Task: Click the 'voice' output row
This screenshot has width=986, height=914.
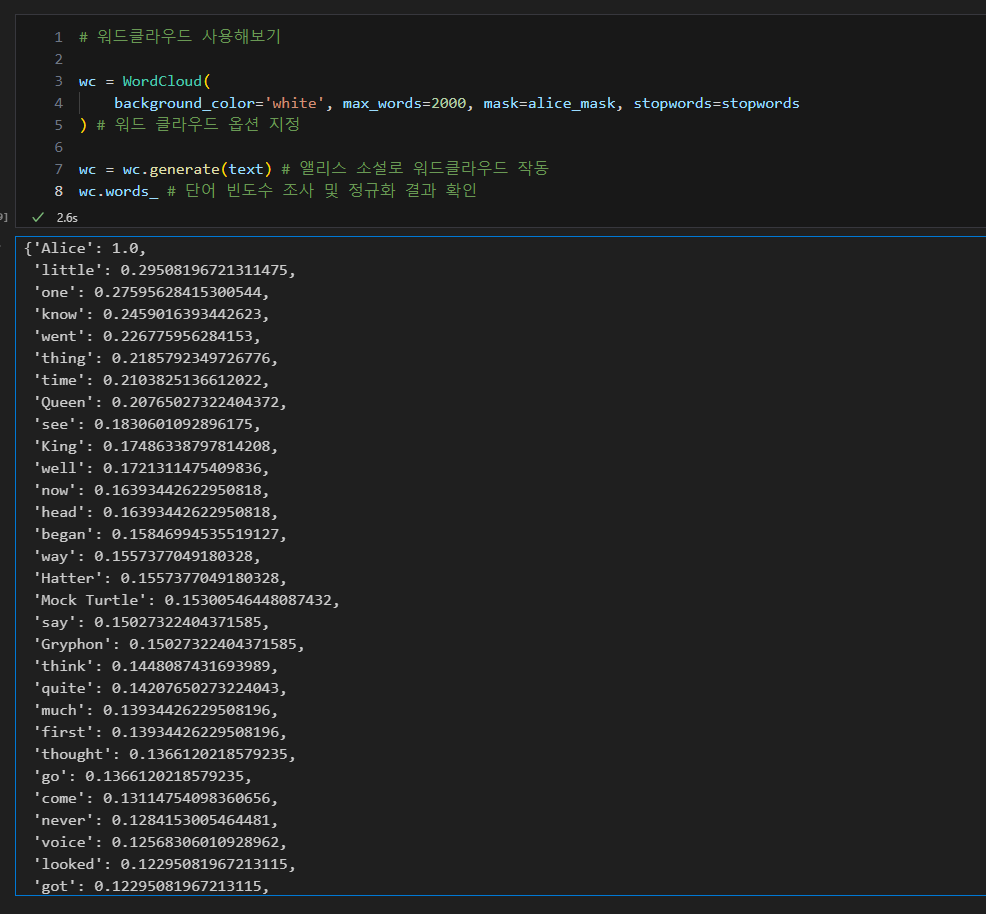Action: (x=160, y=842)
